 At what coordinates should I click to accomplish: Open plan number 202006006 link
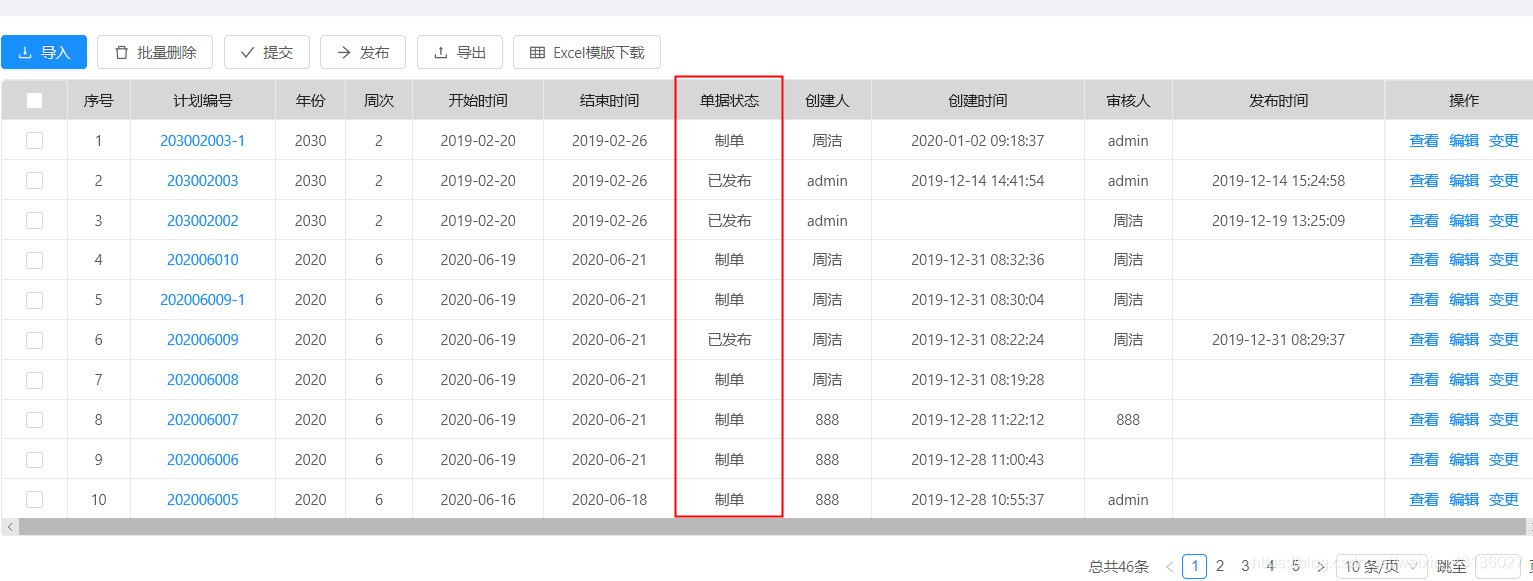(203, 460)
